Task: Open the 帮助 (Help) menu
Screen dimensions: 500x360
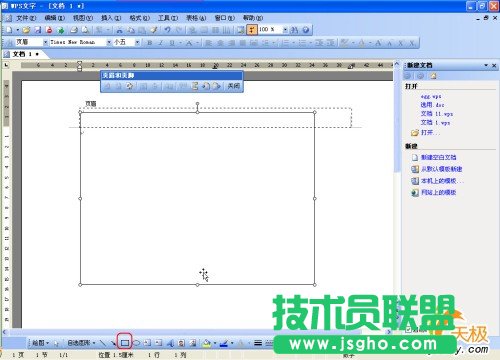Action: [x=253, y=18]
